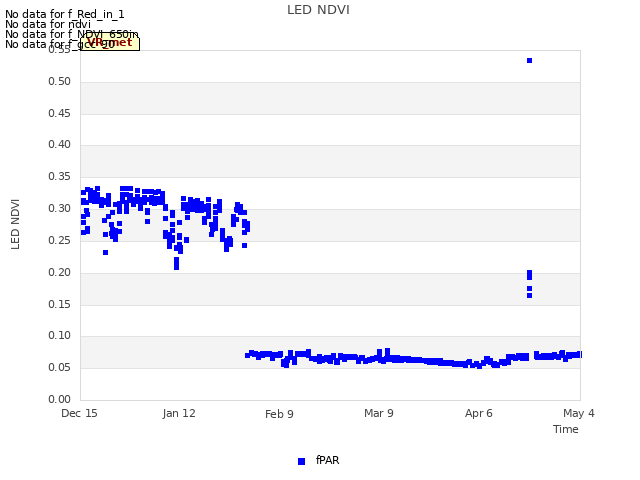Image resolution: width=640 pixels, height=480 pixels.
Task: Click the LED NDVI y-axis label
Action: pos(15,224)
